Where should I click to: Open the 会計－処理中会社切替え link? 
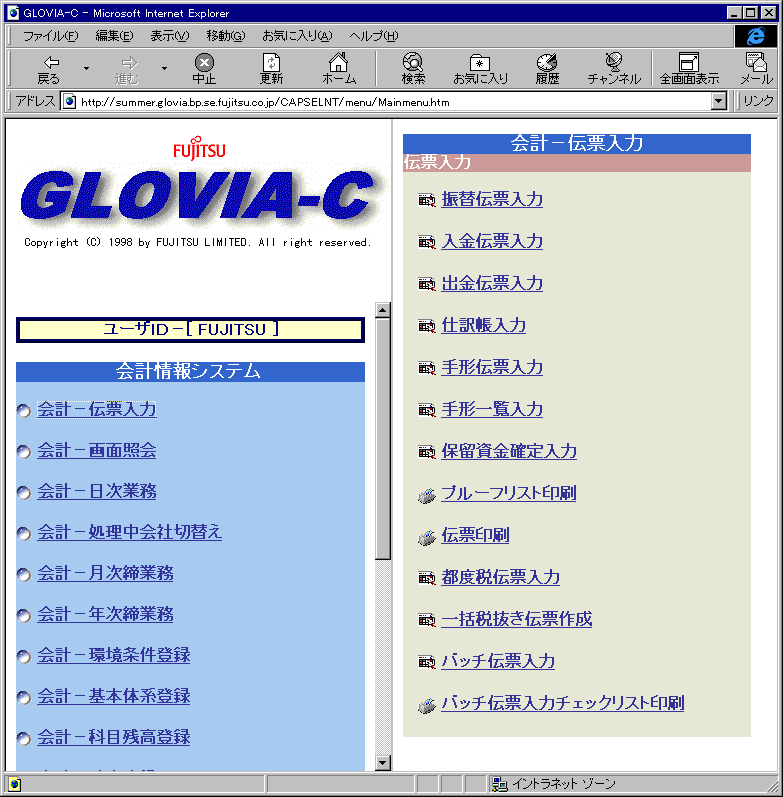pos(130,532)
